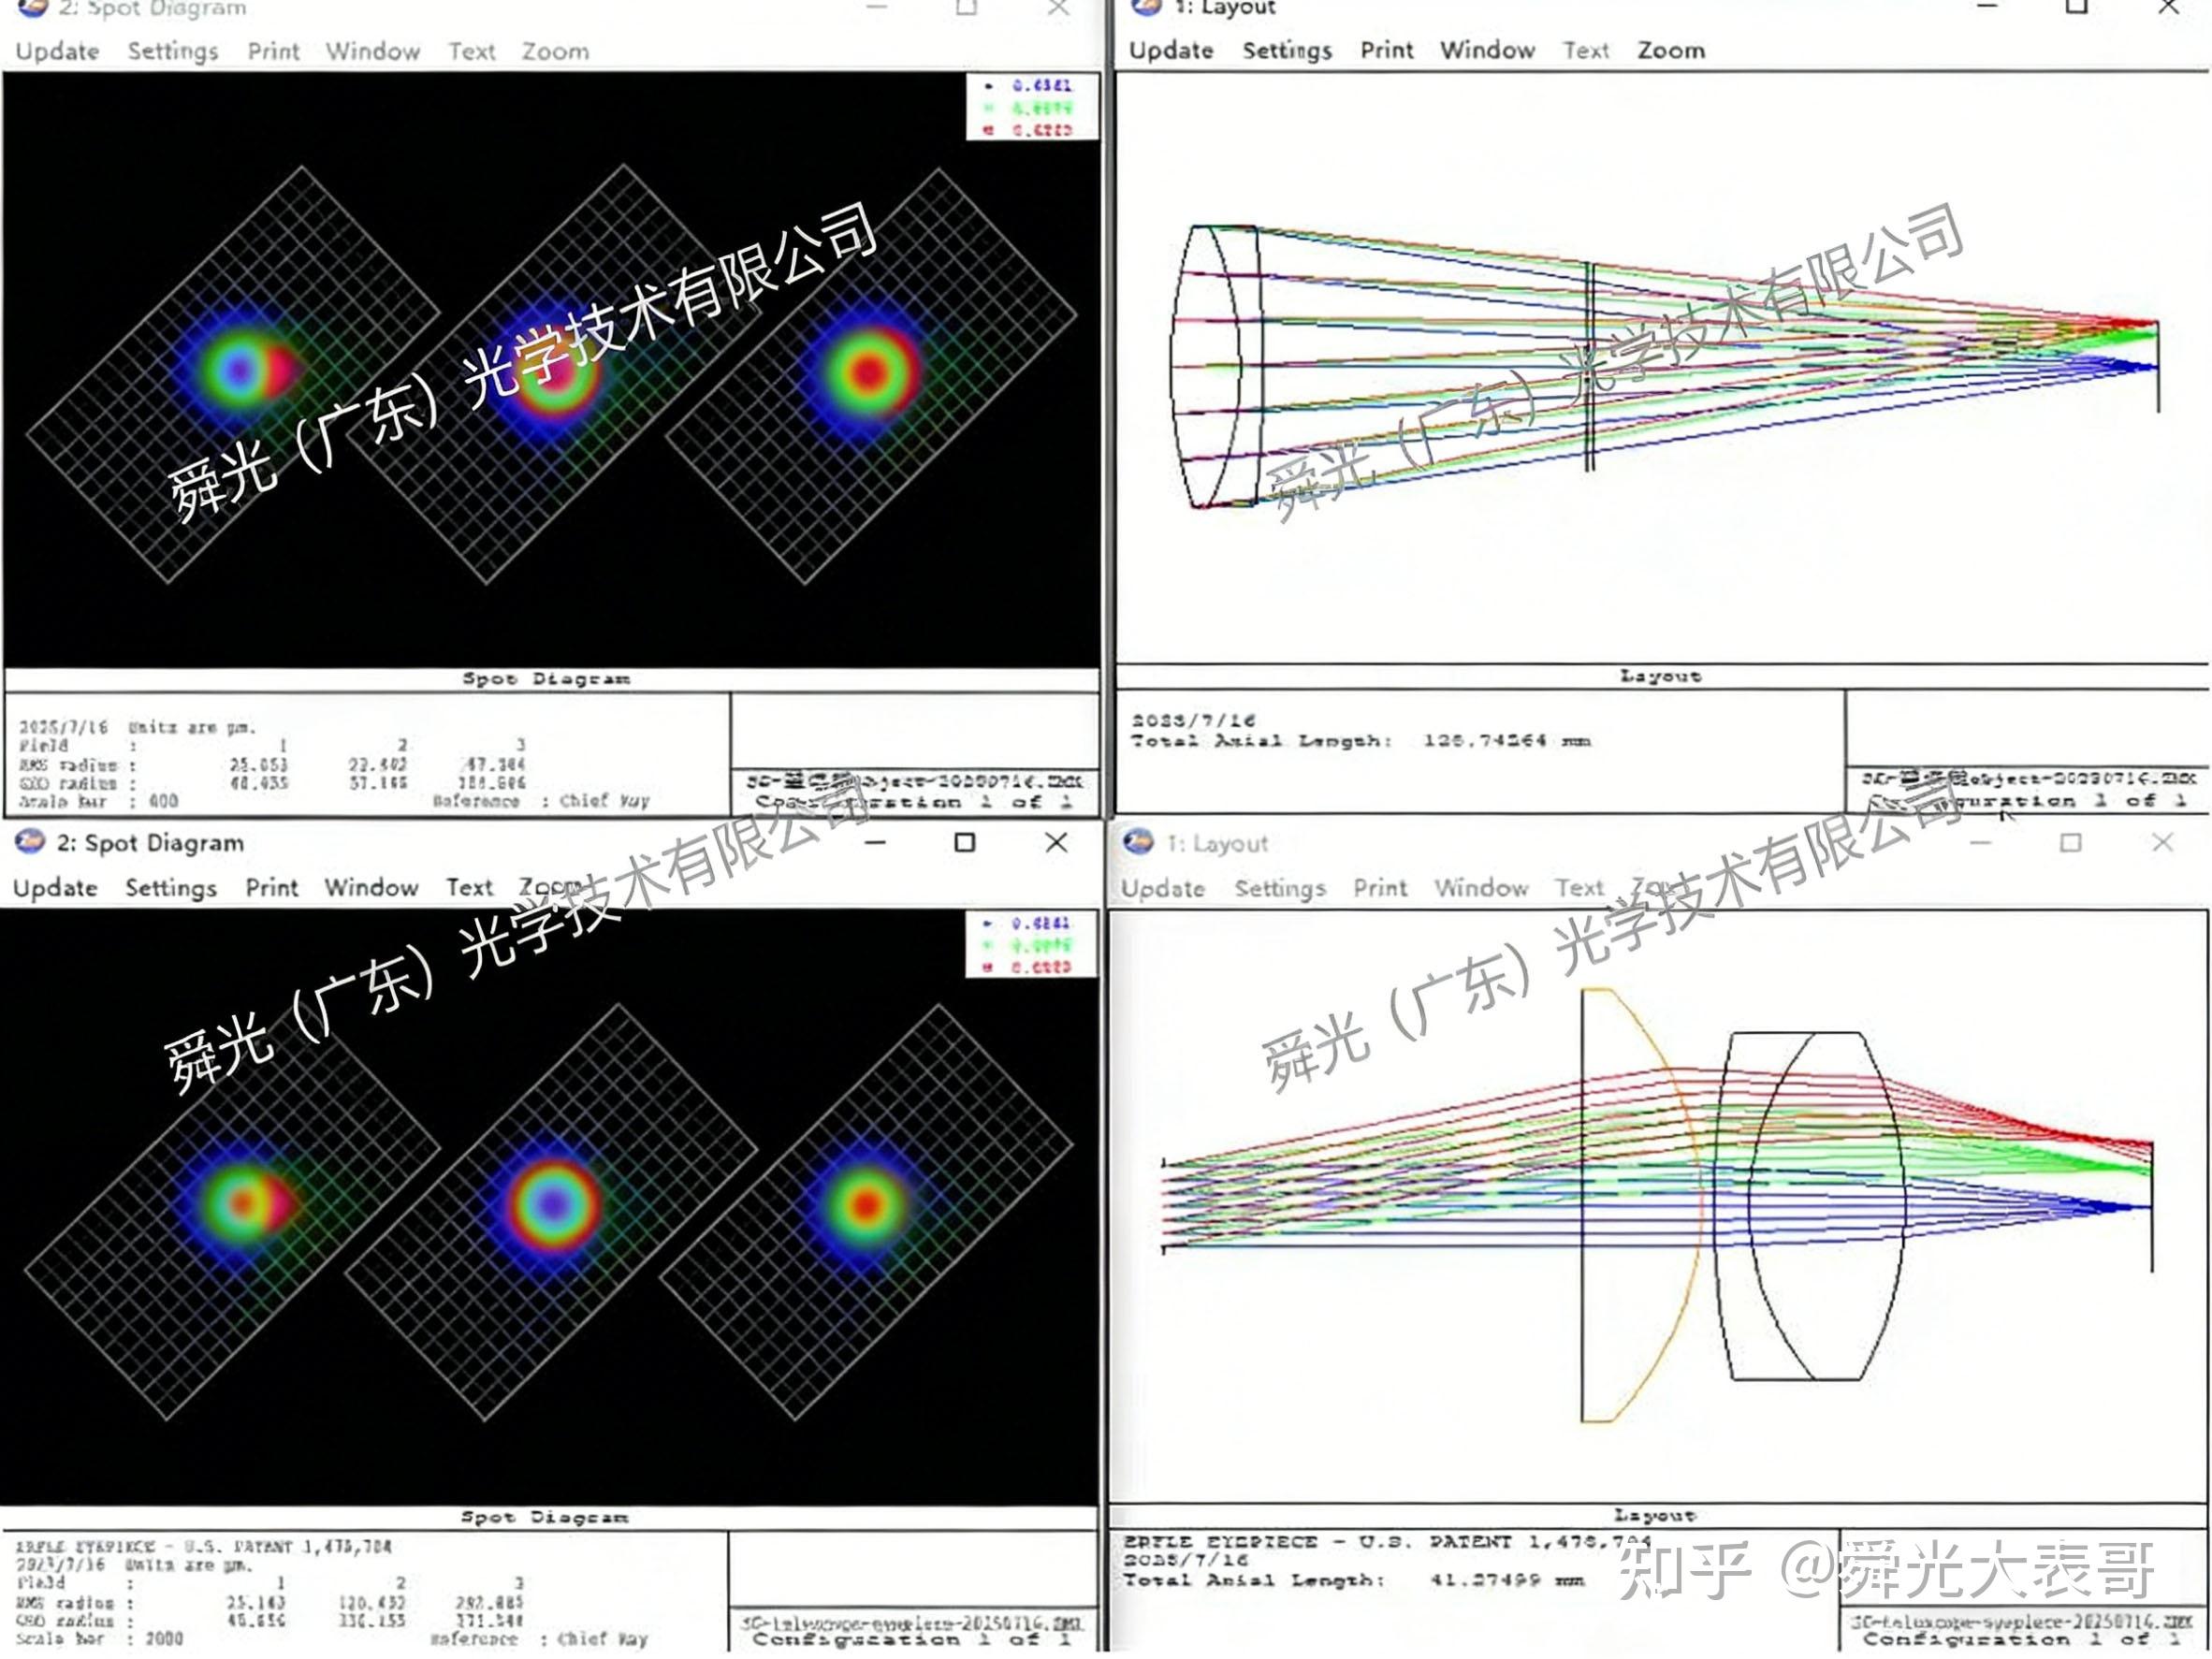Image resolution: width=2212 pixels, height=1659 pixels.
Task: Maximize the bottom-left Spot Diagram window
Action: click(965, 842)
